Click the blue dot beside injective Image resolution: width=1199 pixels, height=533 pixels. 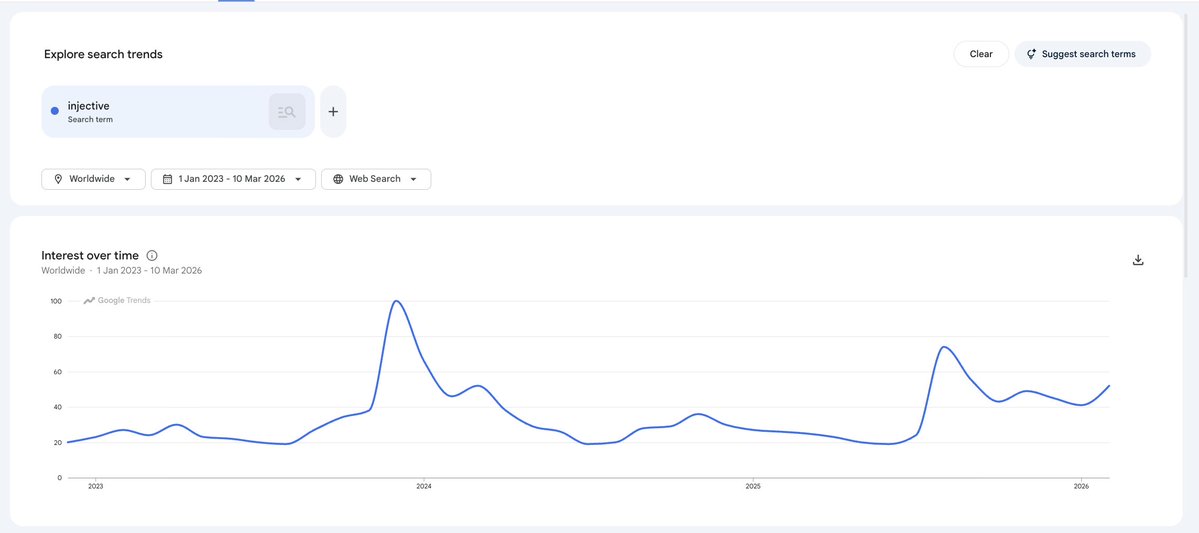point(55,111)
